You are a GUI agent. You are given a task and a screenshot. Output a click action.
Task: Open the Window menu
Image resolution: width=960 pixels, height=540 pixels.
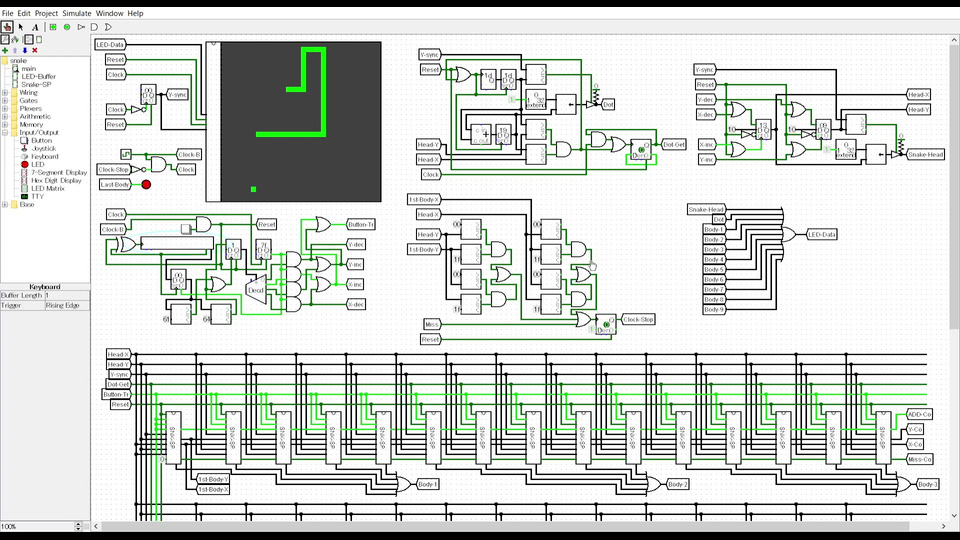(x=109, y=13)
